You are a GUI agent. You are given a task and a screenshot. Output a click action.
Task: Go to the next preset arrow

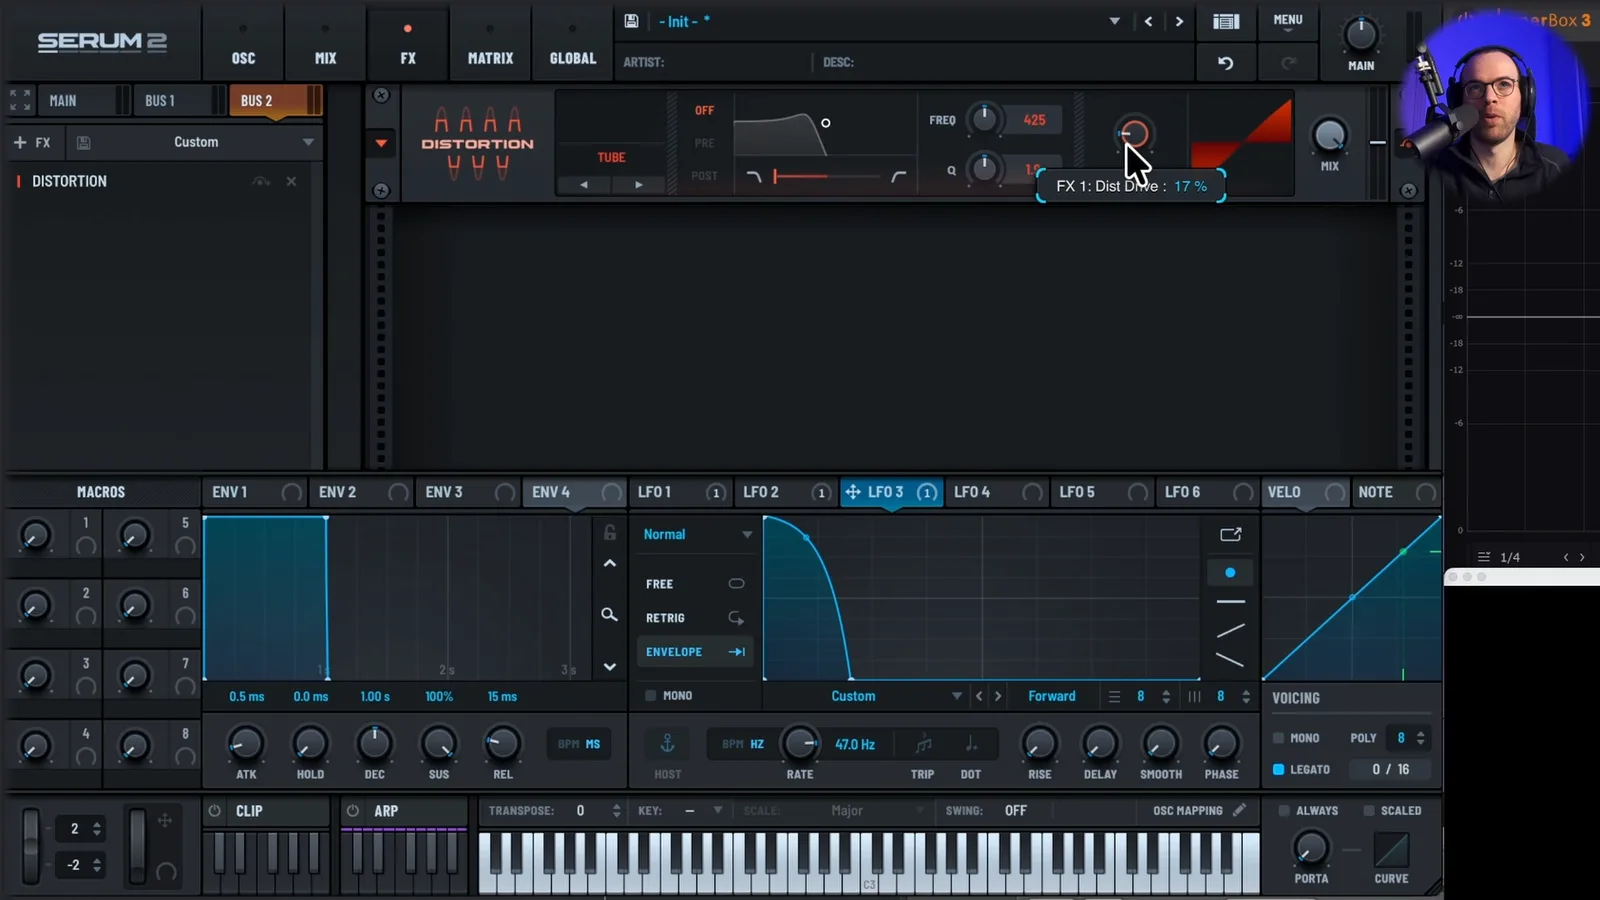(x=1179, y=21)
